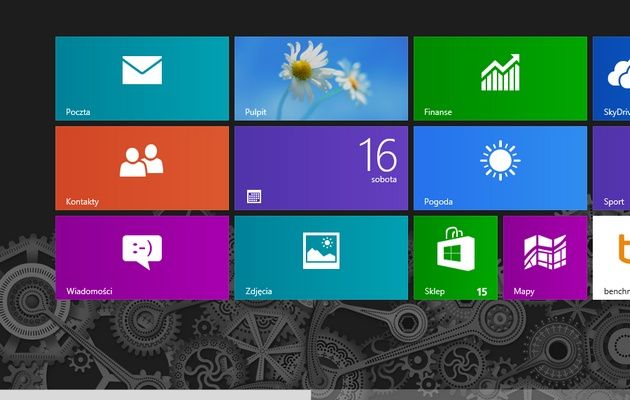Image resolution: width=630 pixels, height=400 pixels.
Task: Click the Finanse tile label
Action: [x=438, y=112]
